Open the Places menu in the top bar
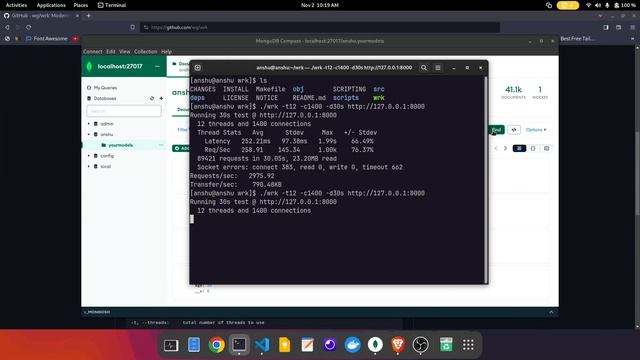Image resolution: width=640 pixels, height=360 pixels. (x=81, y=5)
